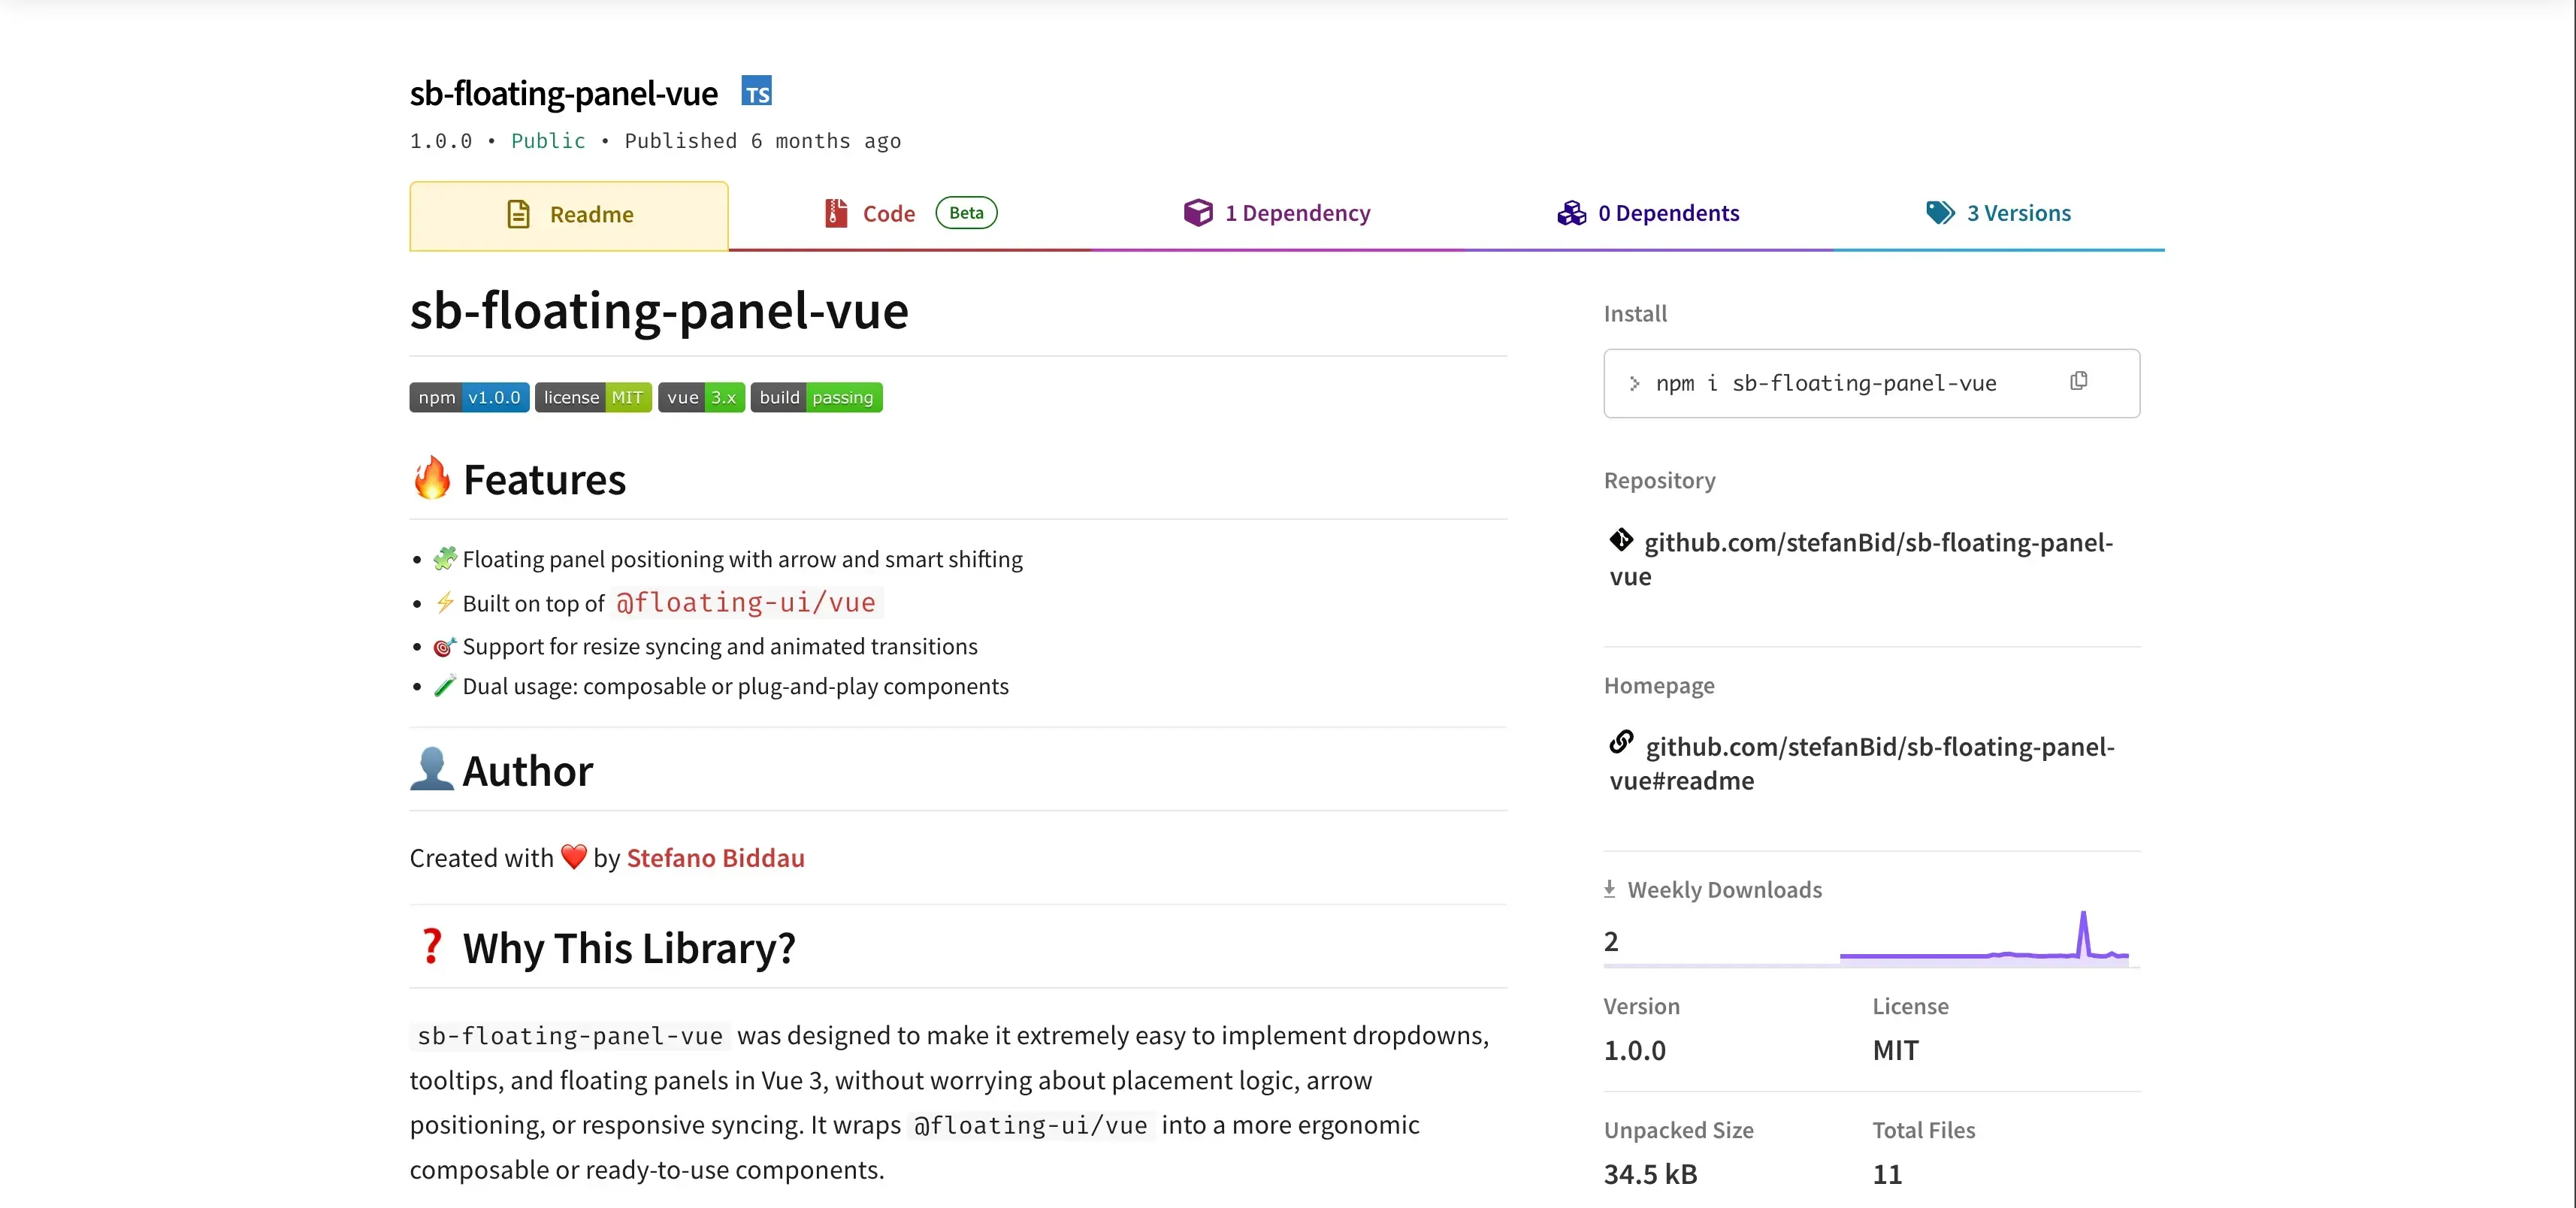Open the 3 Versions tab
This screenshot has height=1208, width=2576.
pyautogui.click(x=1999, y=213)
